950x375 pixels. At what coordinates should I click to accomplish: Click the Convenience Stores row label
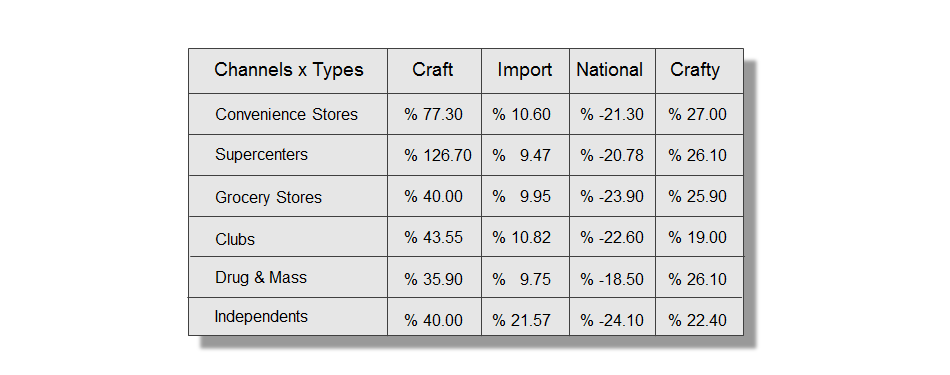pyautogui.click(x=287, y=114)
